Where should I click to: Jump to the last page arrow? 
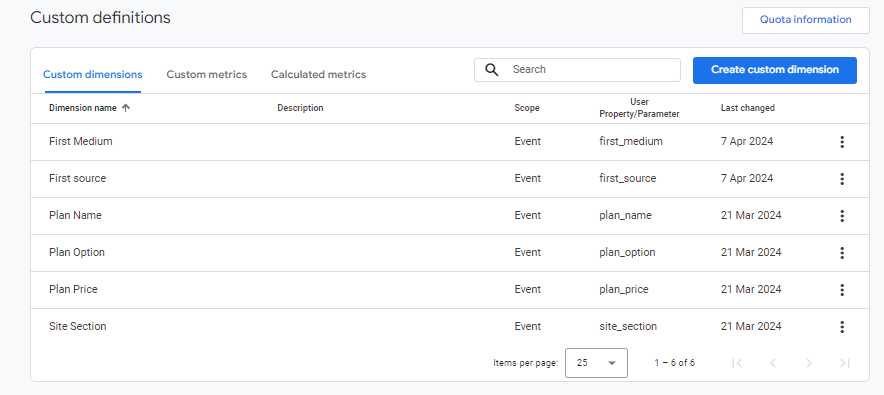pyautogui.click(x=845, y=363)
